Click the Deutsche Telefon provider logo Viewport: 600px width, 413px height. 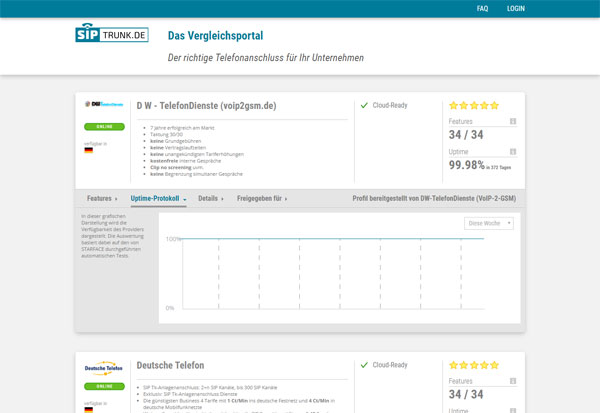point(104,368)
